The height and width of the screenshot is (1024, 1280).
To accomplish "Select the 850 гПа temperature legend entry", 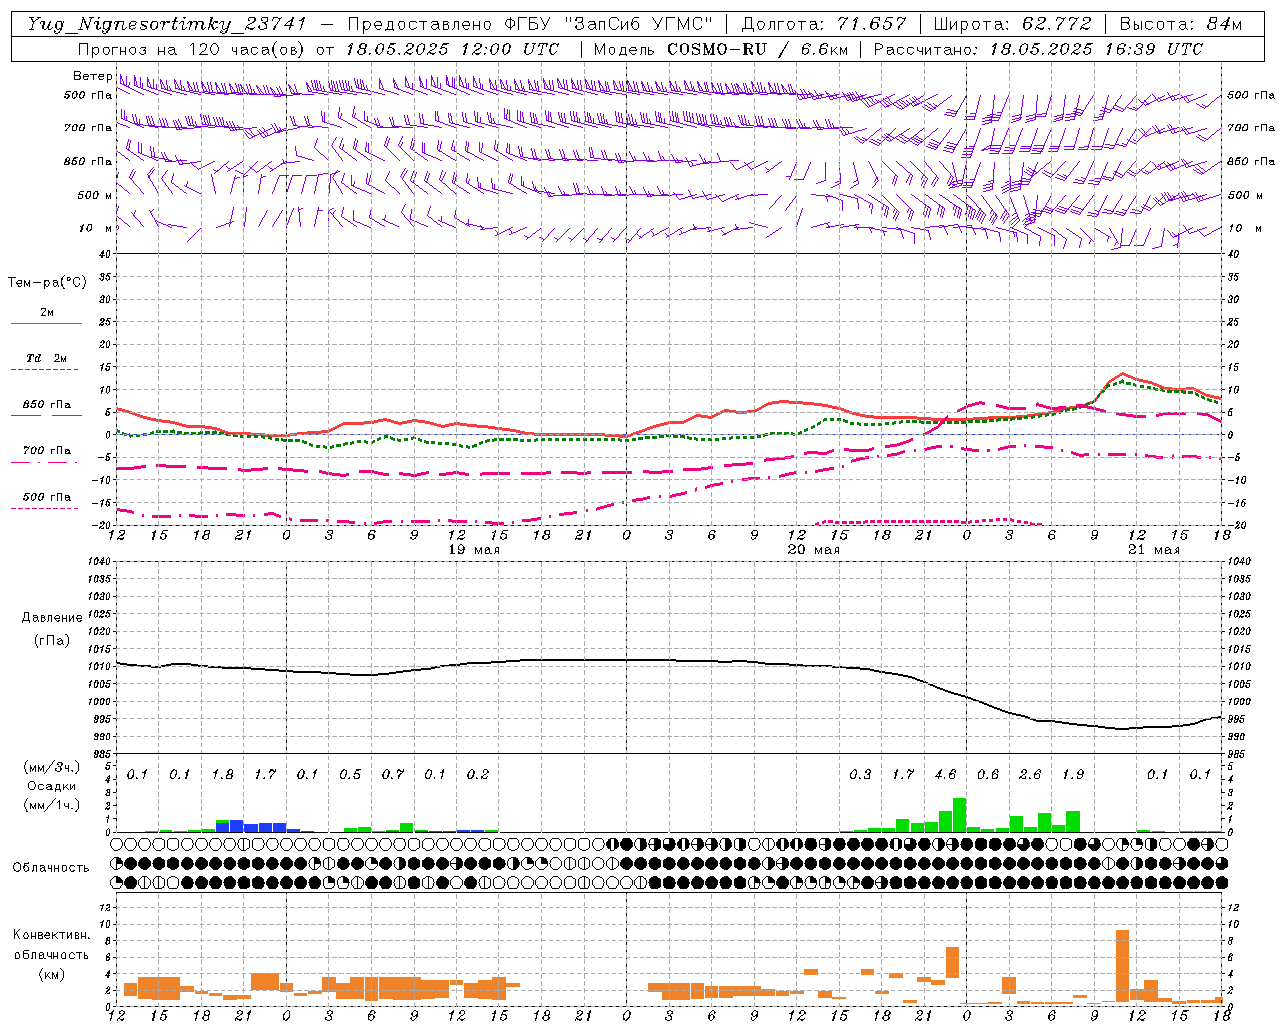I will [47, 404].
